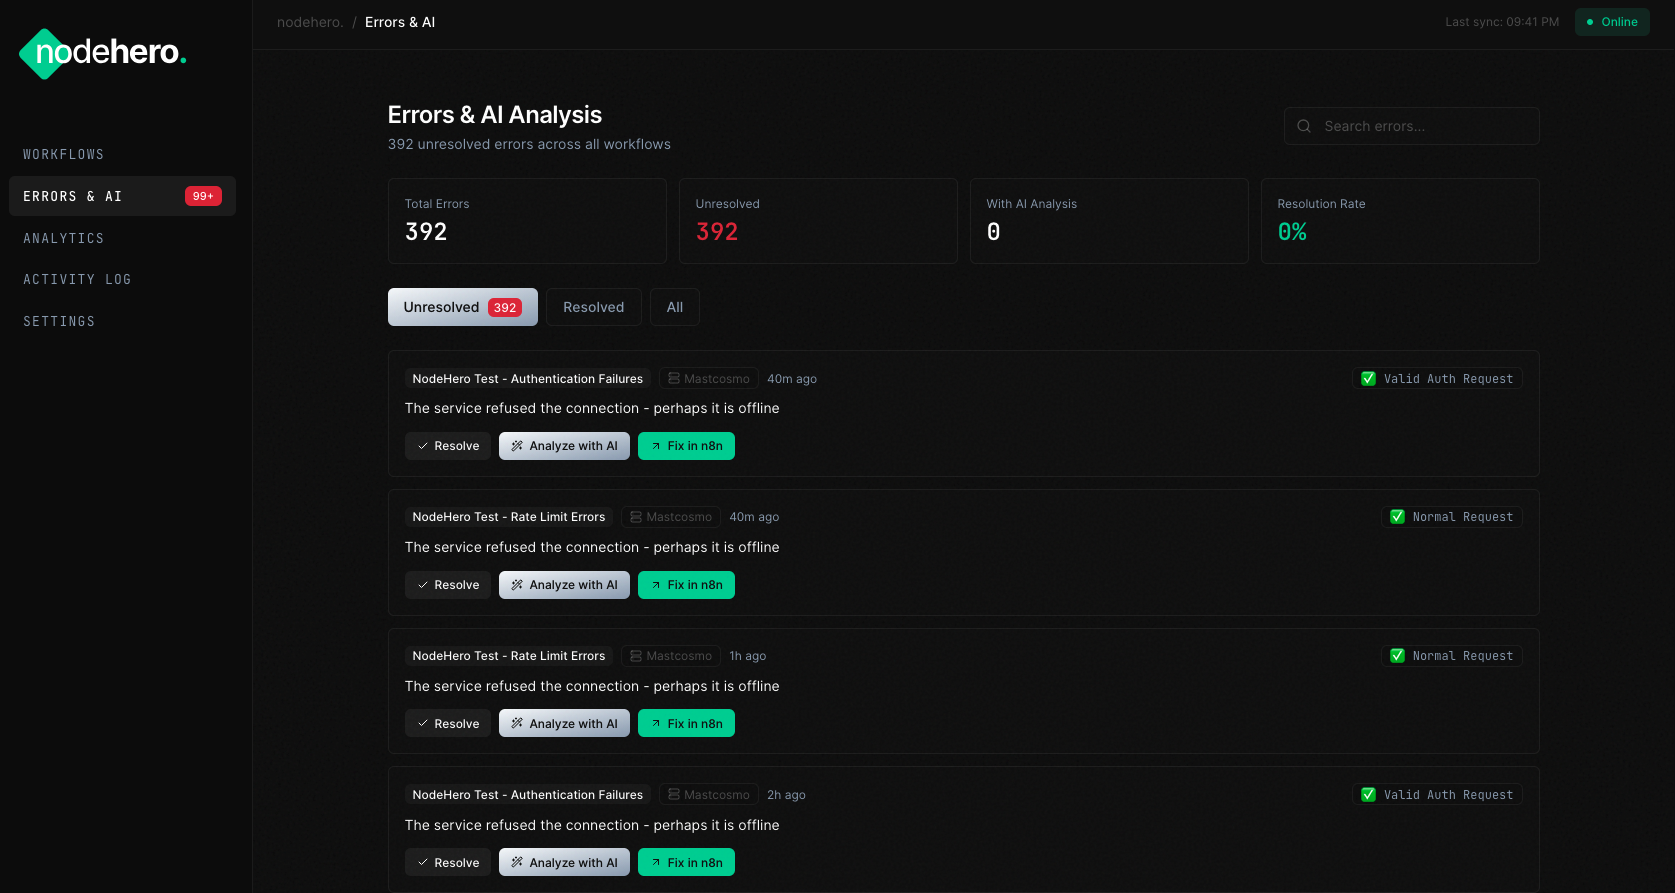Screen dimensions: 1675x893
Task: Click Mastcosmo server tag in 2h ago card
Action: tap(709, 795)
